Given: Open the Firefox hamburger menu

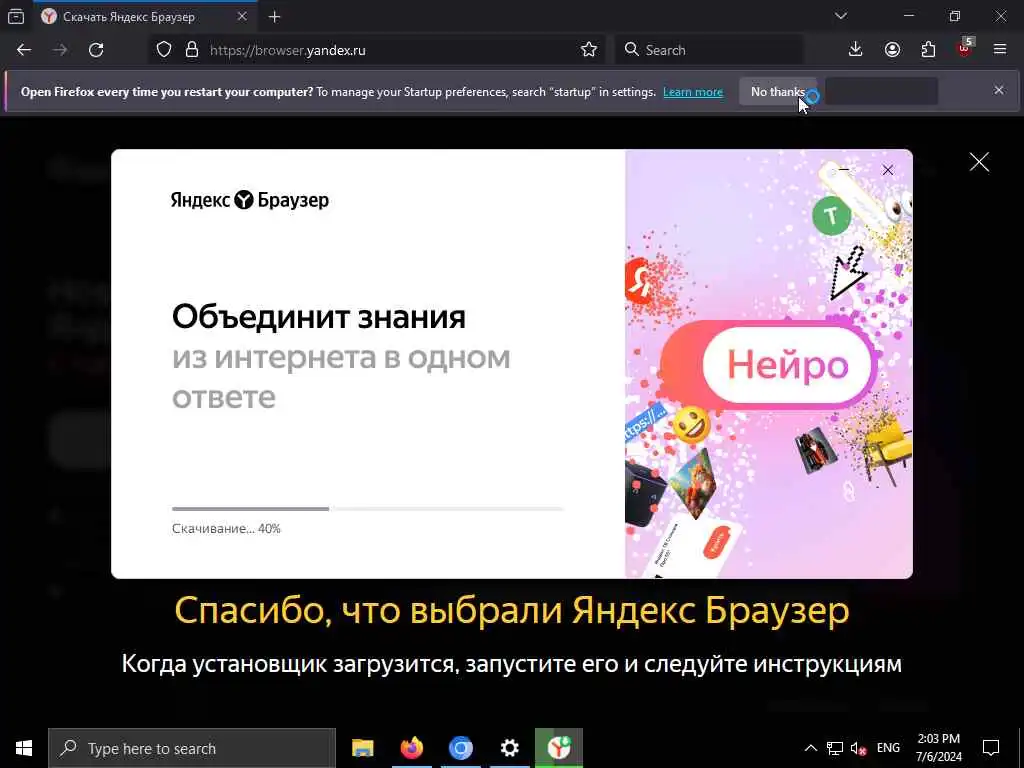Looking at the screenshot, I should click(x=1000, y=50).
